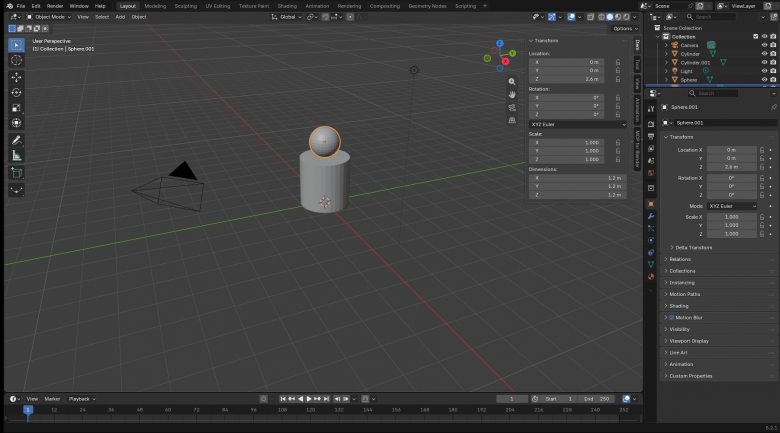Hide the Camera in the outliner
The image size is (780, 433).
[x=764, y=45]
